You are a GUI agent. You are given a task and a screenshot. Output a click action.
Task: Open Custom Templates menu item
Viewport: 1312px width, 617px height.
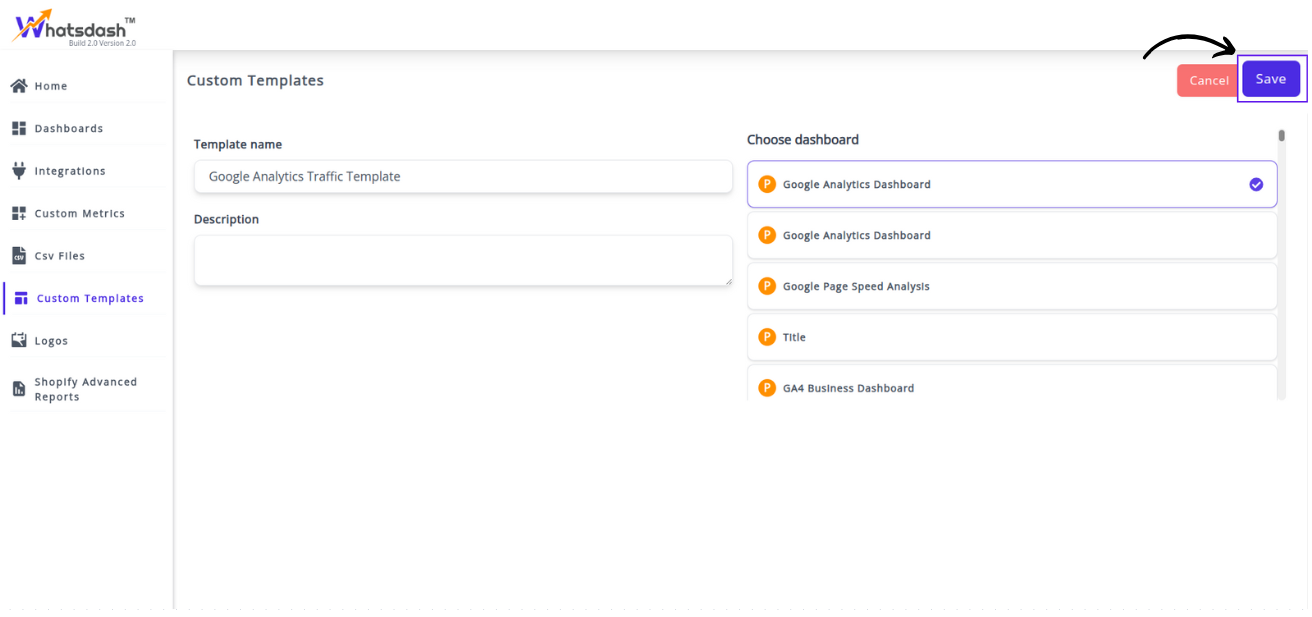(90, 298)
